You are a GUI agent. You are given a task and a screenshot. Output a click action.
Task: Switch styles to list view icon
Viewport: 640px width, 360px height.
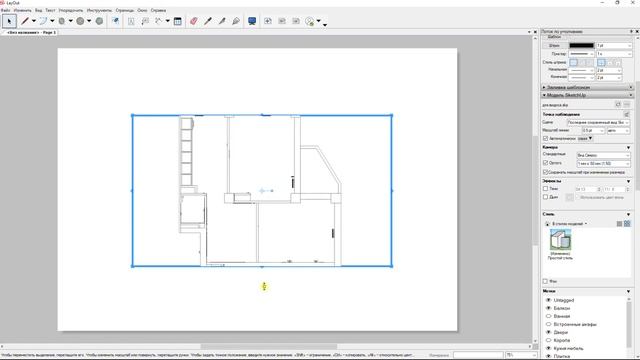pyautogui.click(x=619, y=224)
